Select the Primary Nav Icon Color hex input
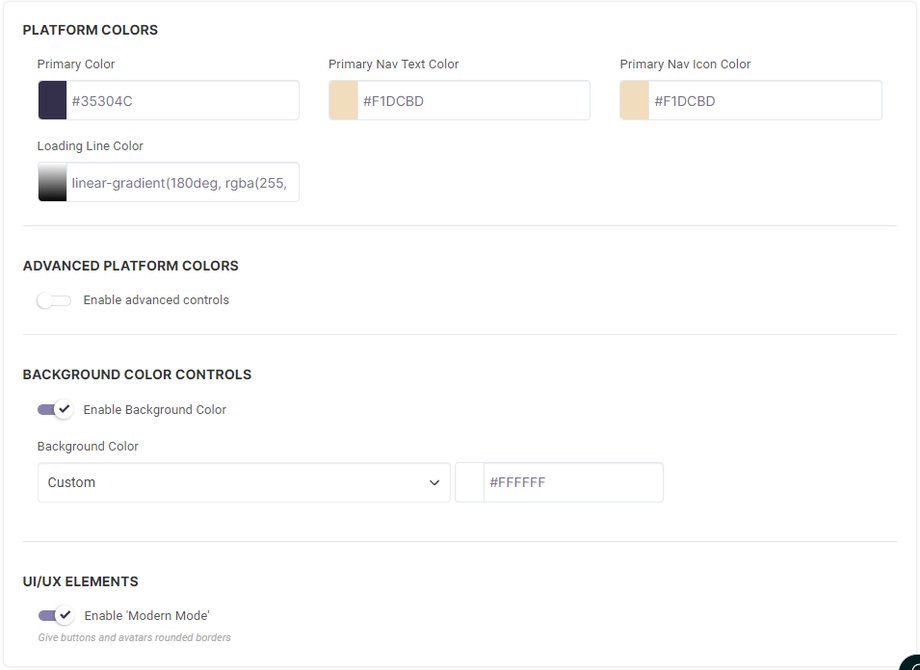This screenshot has height=670, width=920. click(x=765, y=101)
